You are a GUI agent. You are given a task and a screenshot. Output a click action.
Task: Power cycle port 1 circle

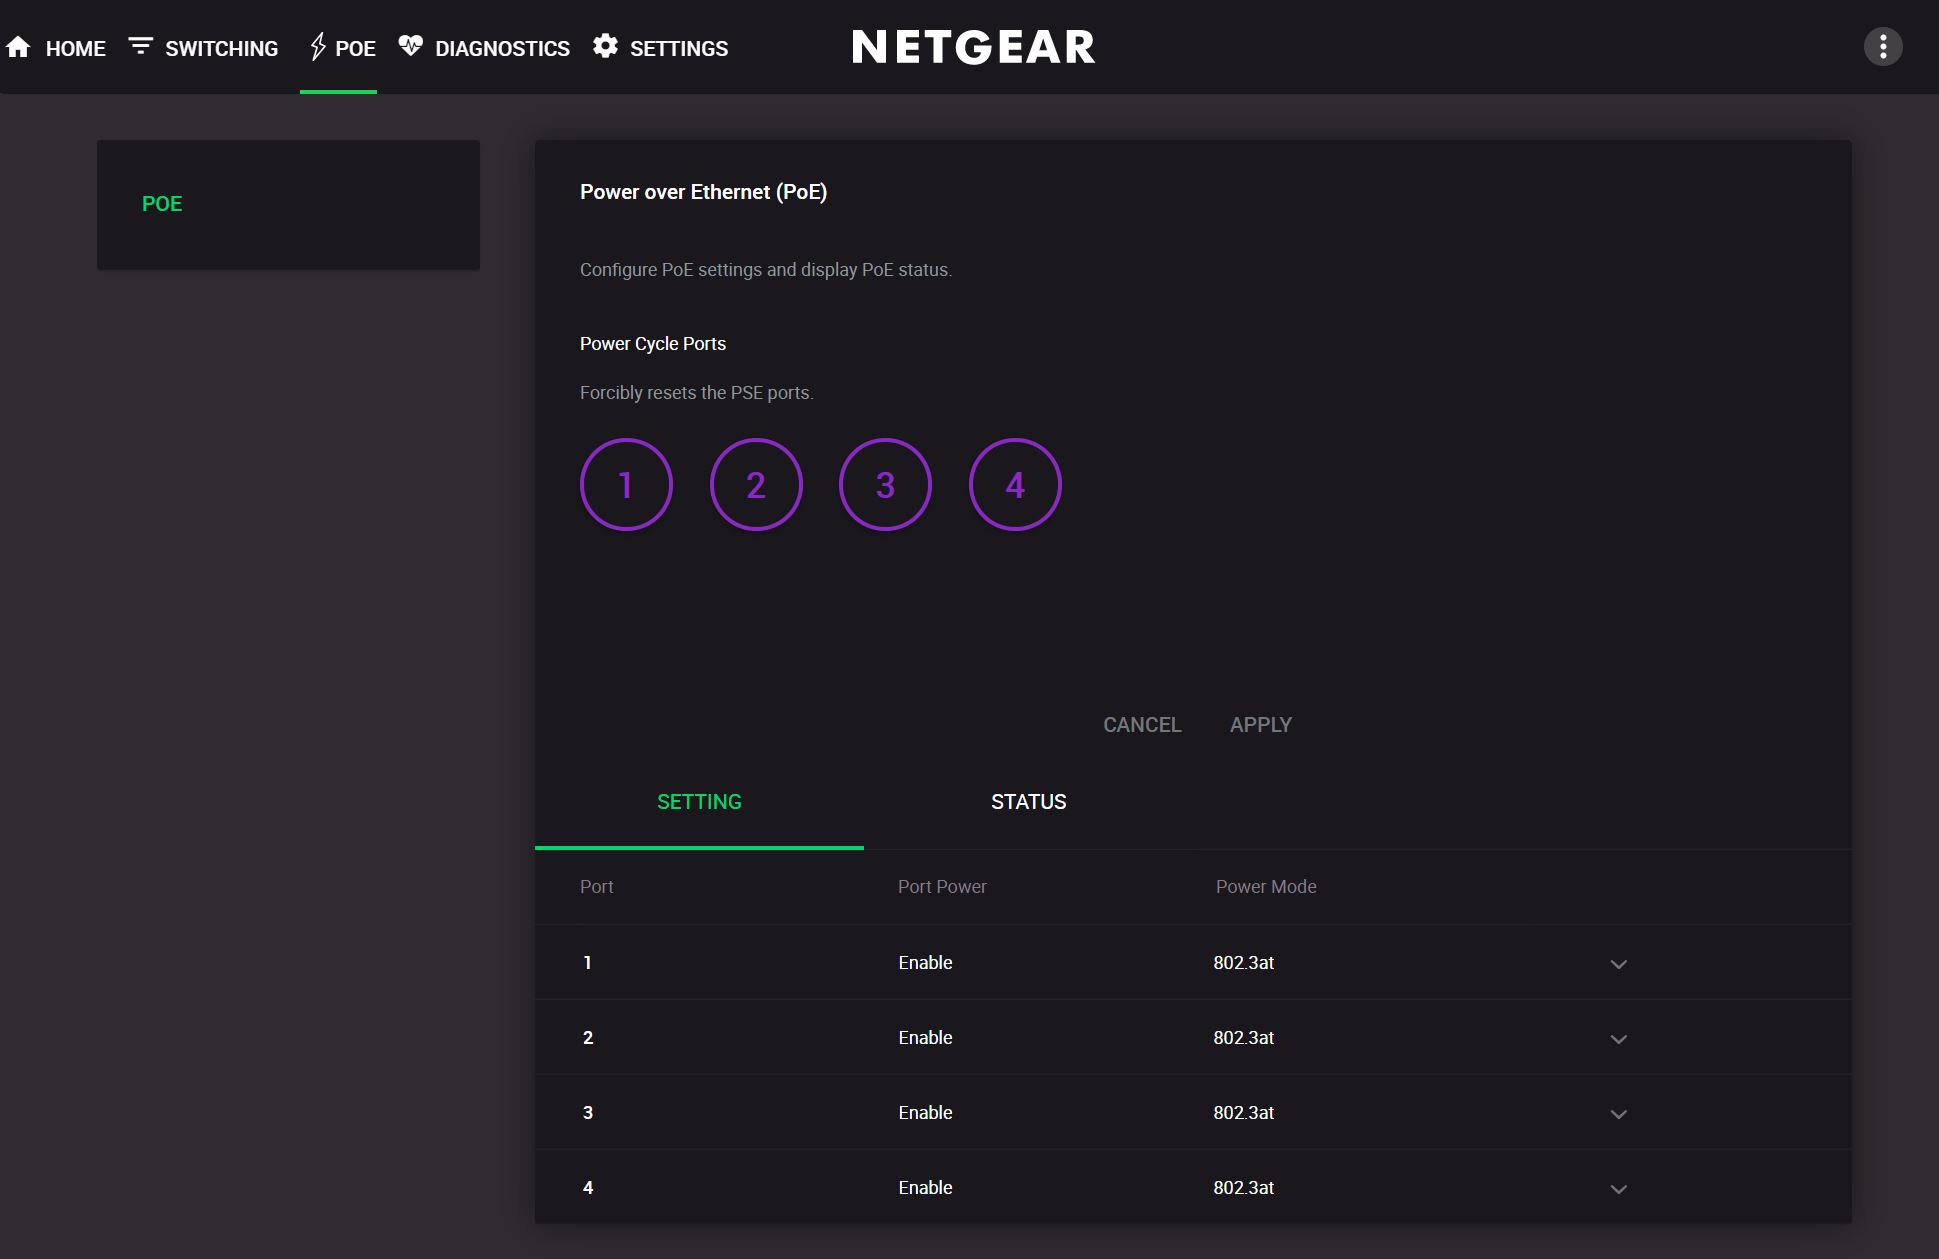626,484
